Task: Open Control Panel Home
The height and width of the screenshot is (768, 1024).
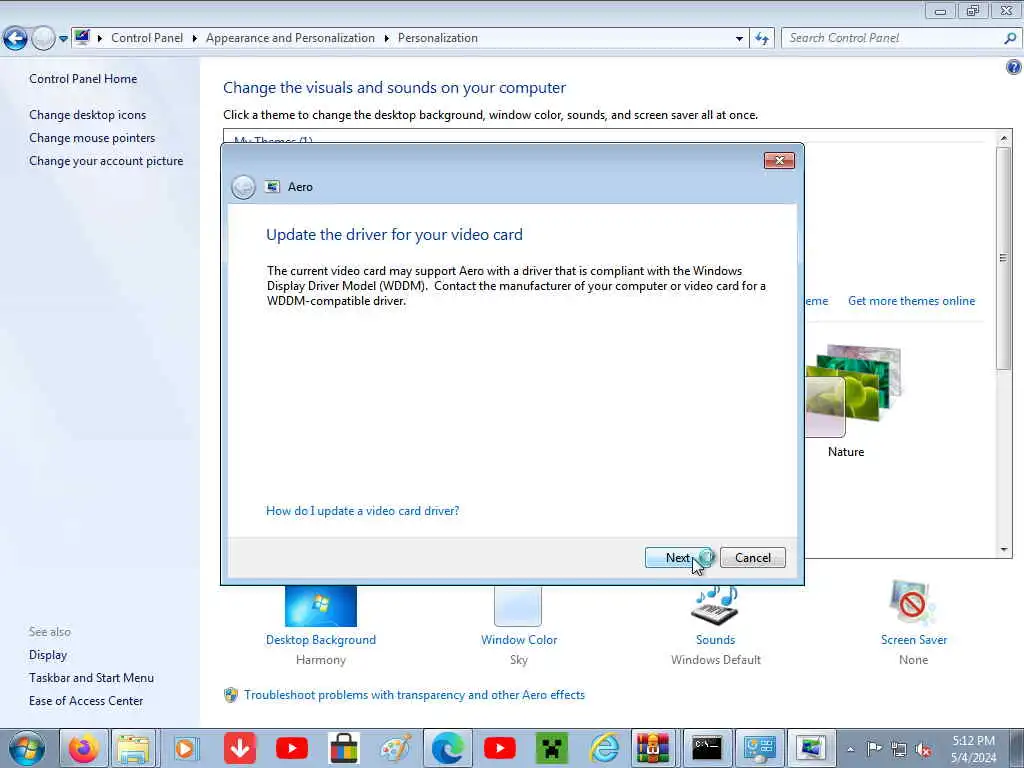Action: (x=83, y=78)
